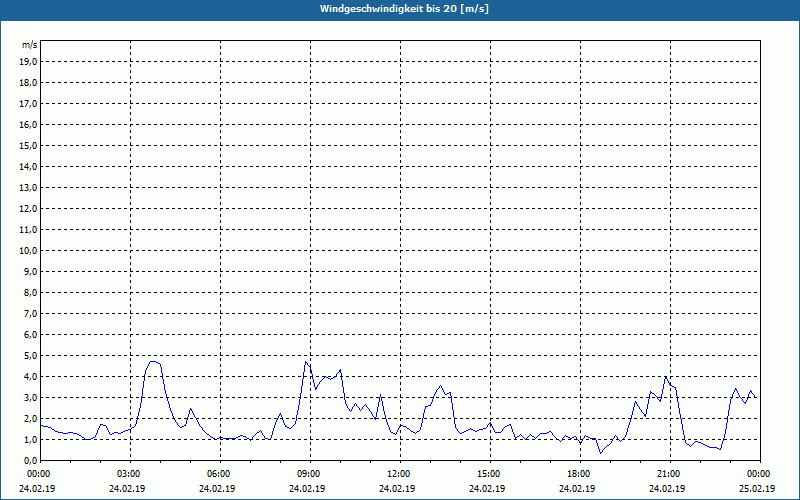The width and height of the screenshot is (800, 500).
Task: Click the 0,0 origin label on the y-axis
Action: (30, 461)
